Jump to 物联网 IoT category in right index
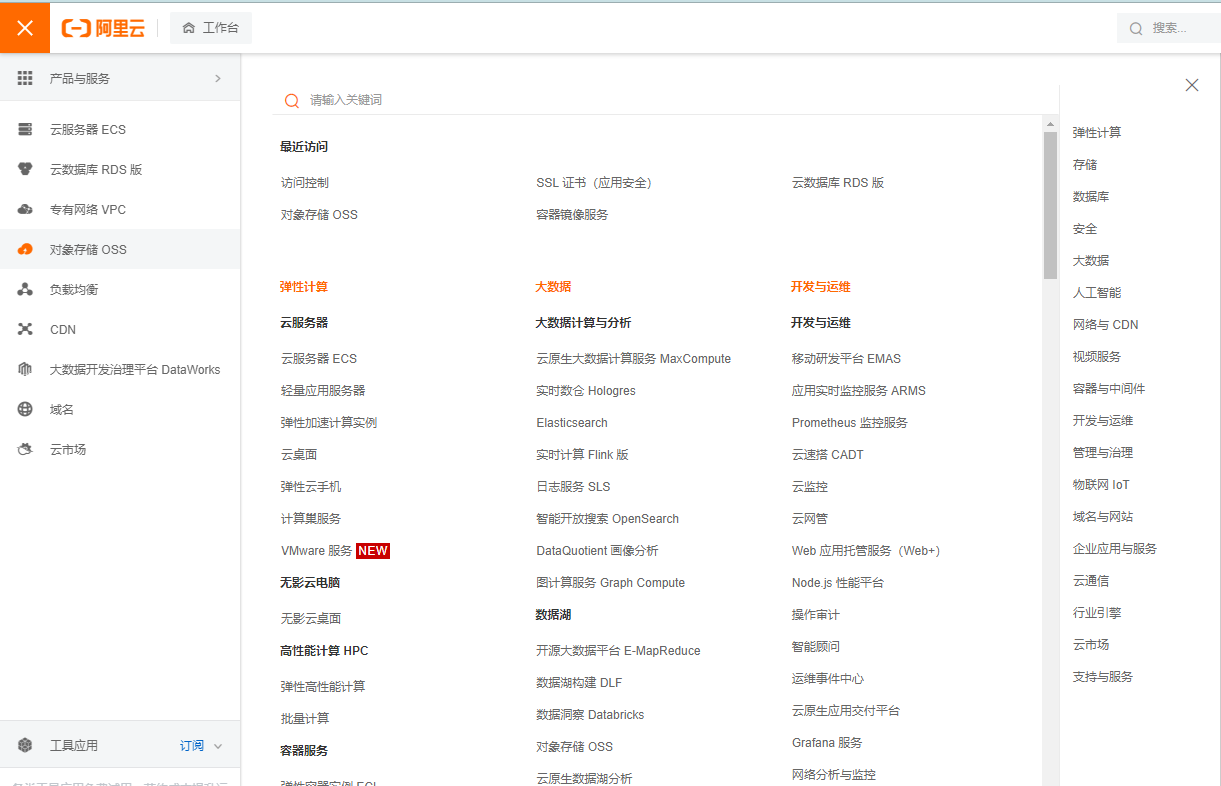This screenshot has height=786, width=1221. tap(1101, 484)
